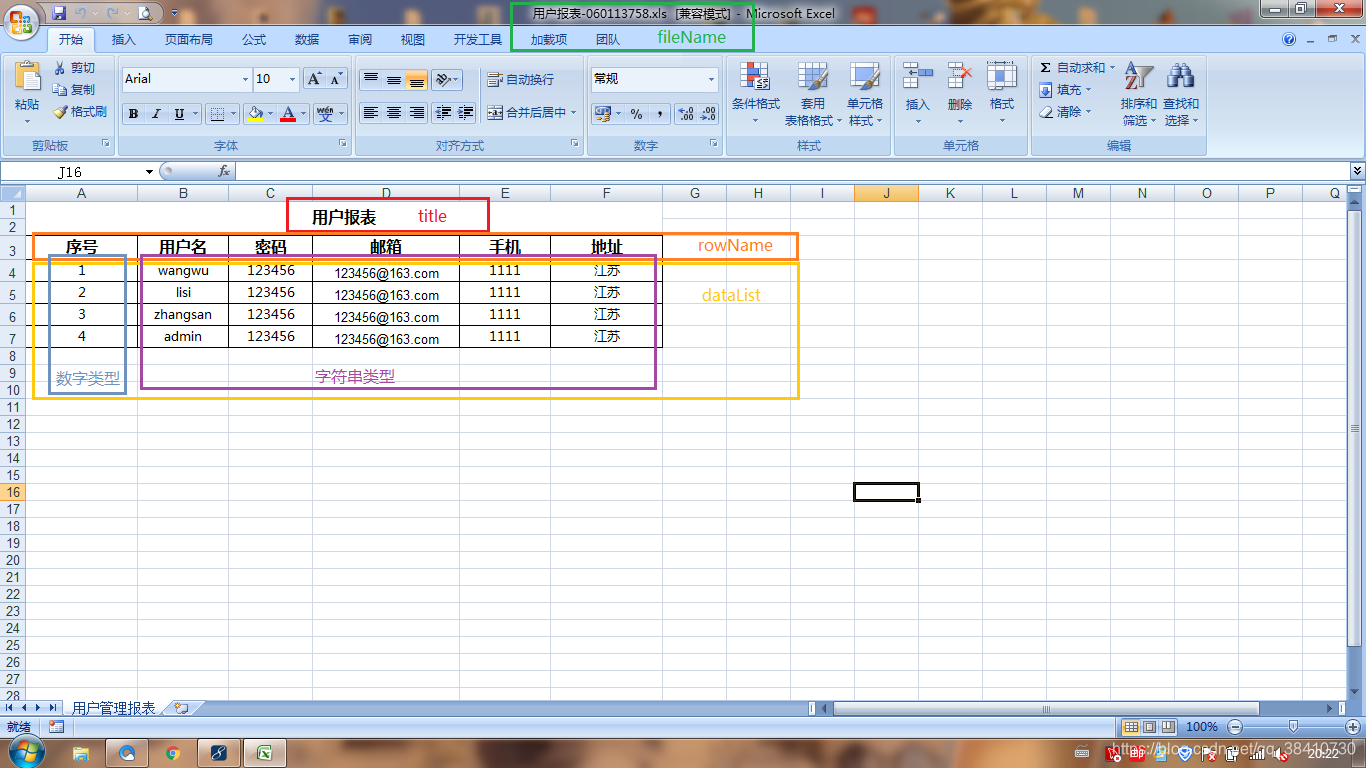This screenshot has width=1366, height=768.
Task: Click the Paste button
Action: (x=27, y=90)
